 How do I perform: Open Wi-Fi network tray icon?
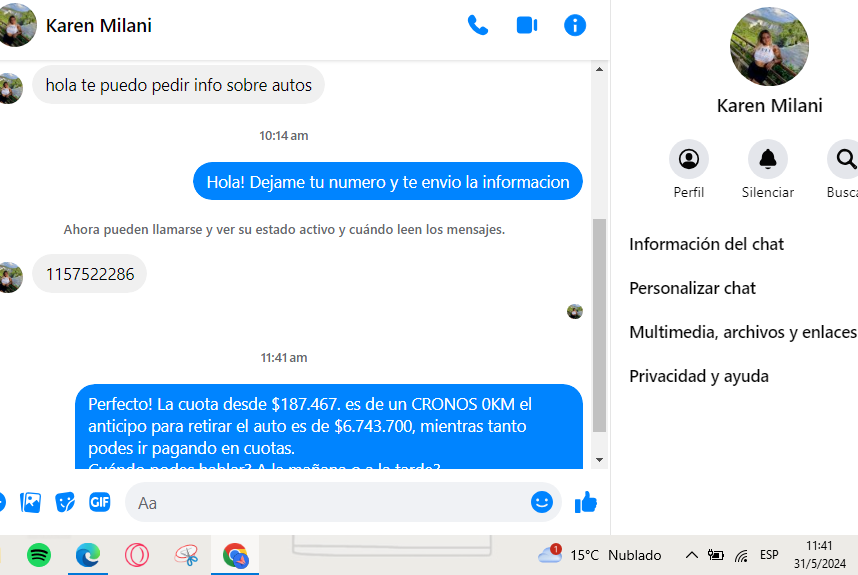(x=741, y=556)
